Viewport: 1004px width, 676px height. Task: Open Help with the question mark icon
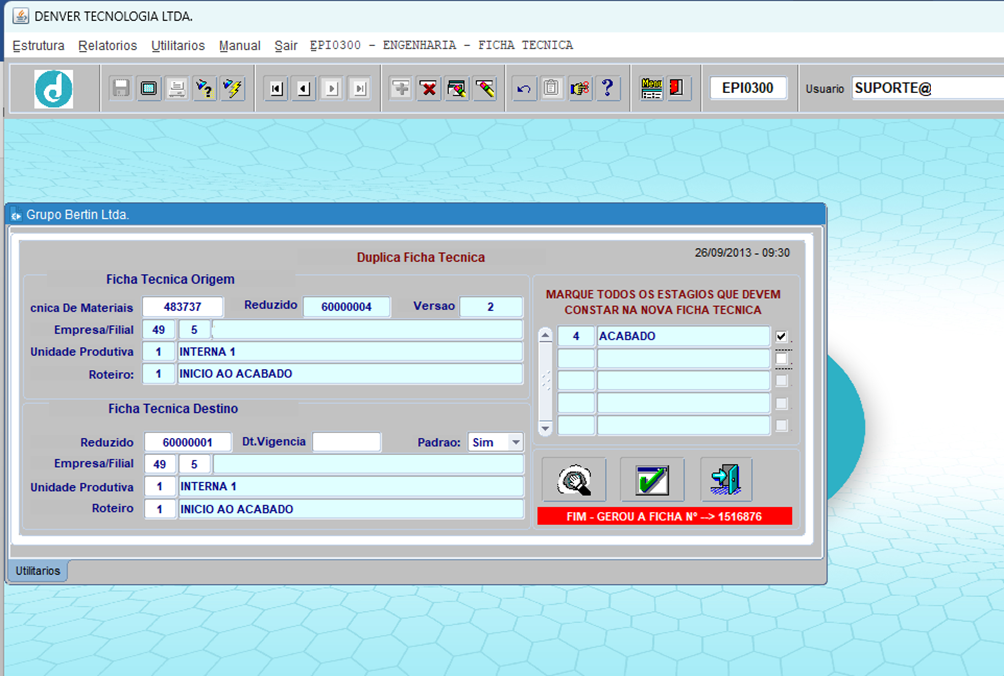[608, 88]
